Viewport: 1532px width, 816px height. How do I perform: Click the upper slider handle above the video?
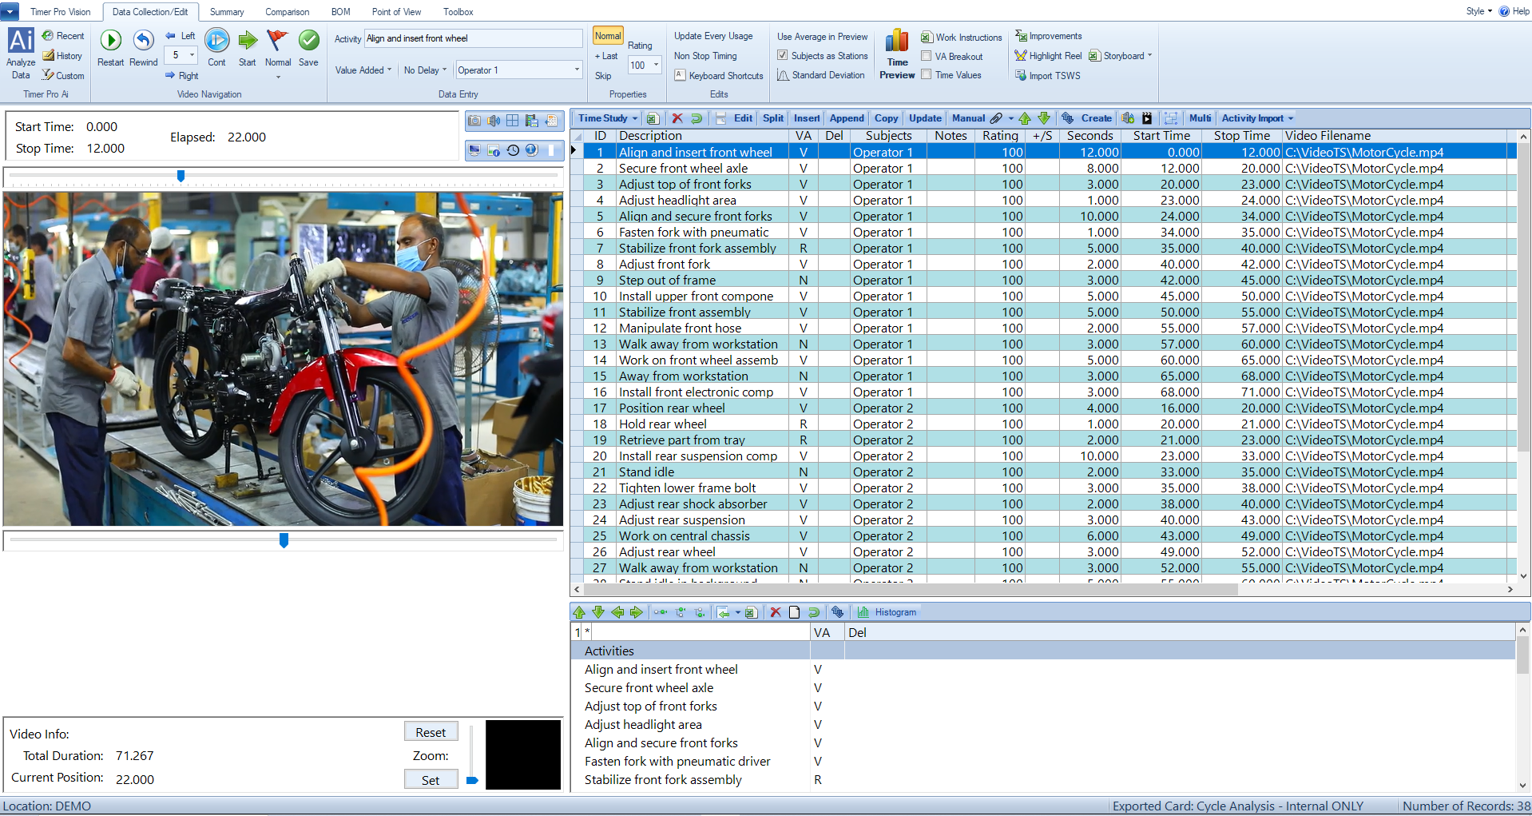point(181,175)
